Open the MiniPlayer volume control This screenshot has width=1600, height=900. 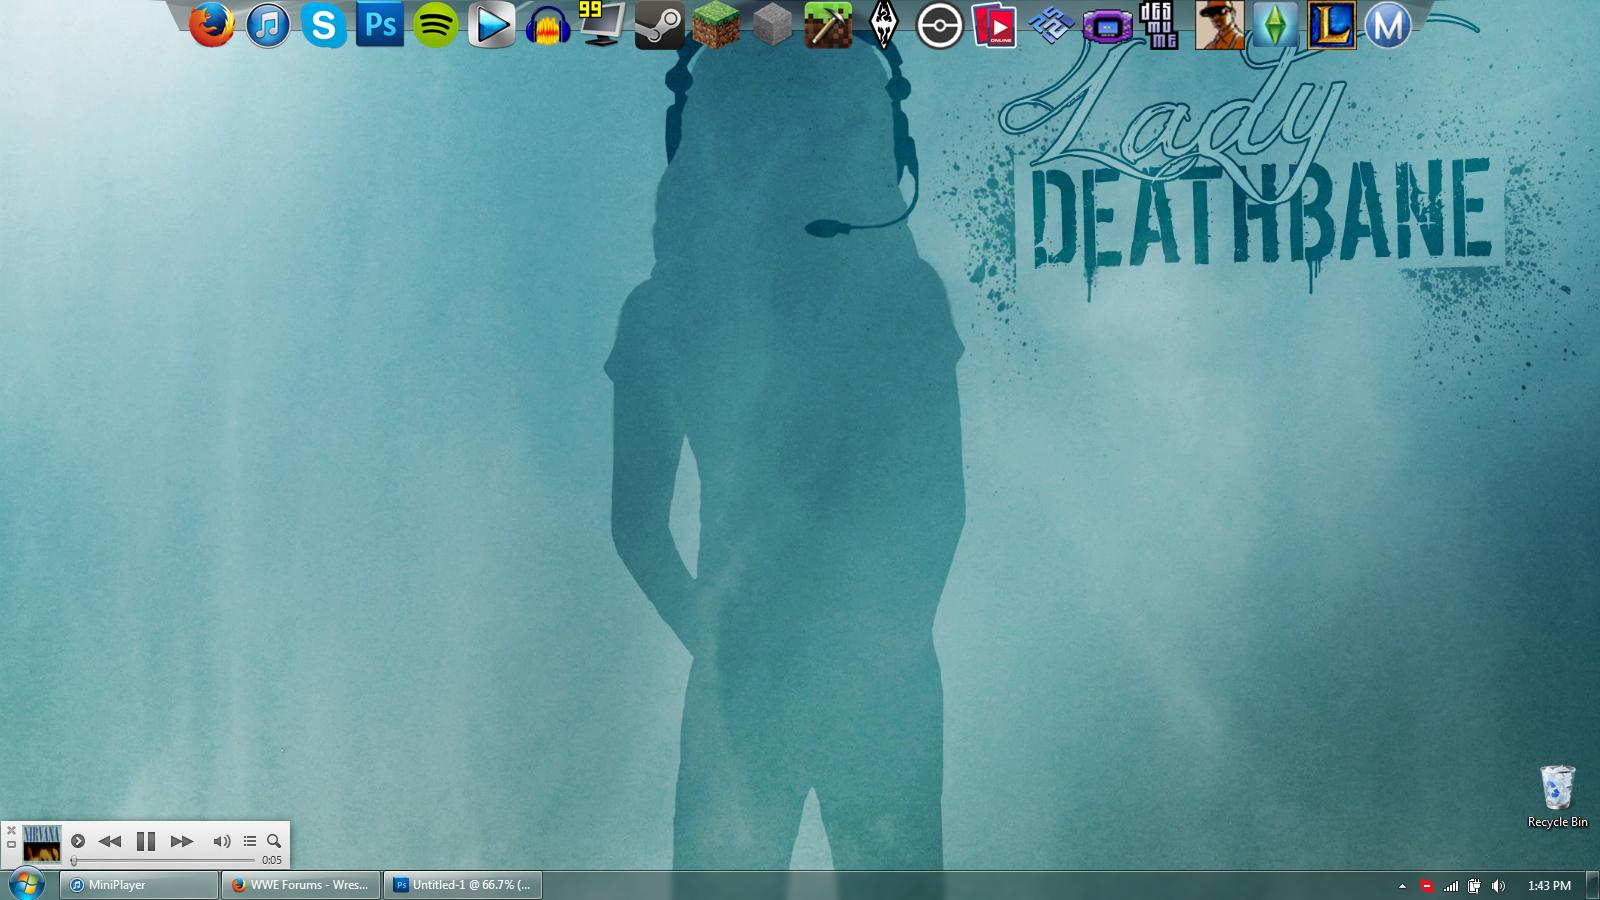[222, 841]
